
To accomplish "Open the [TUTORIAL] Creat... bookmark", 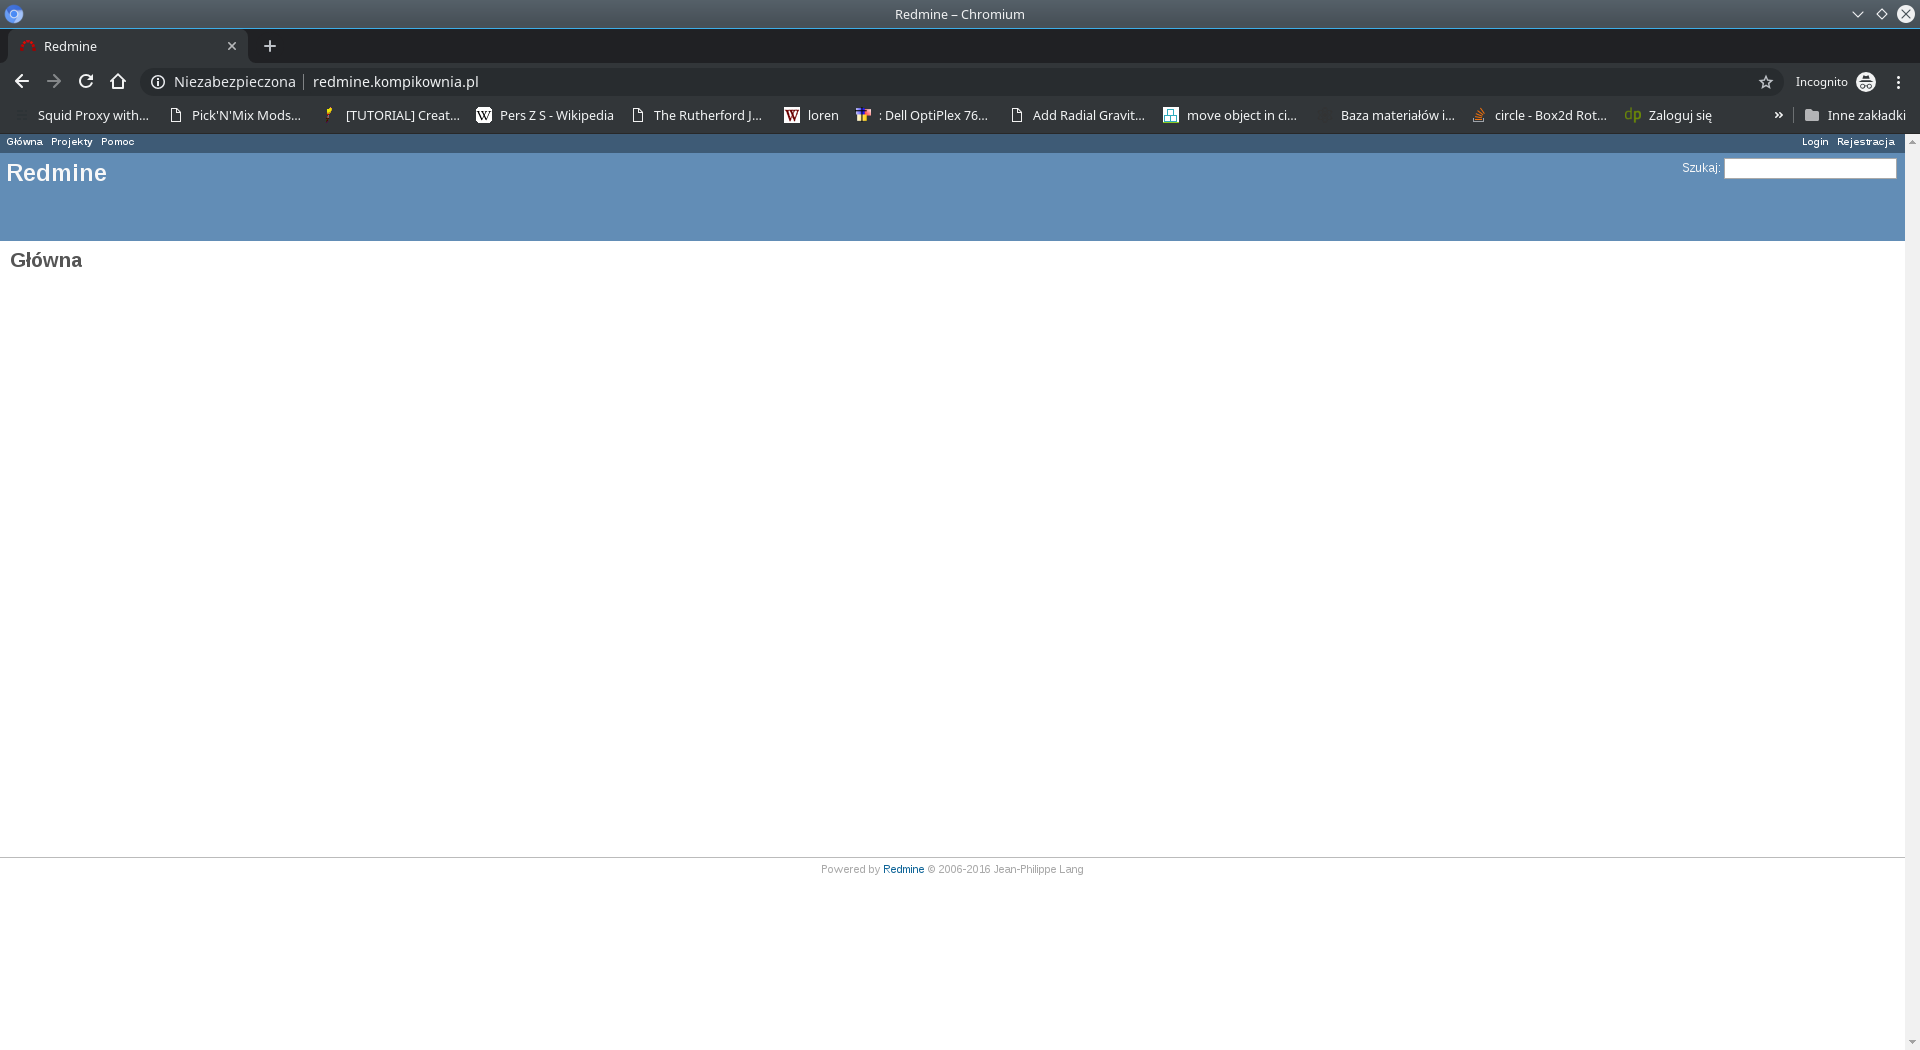I will (392, 115).
